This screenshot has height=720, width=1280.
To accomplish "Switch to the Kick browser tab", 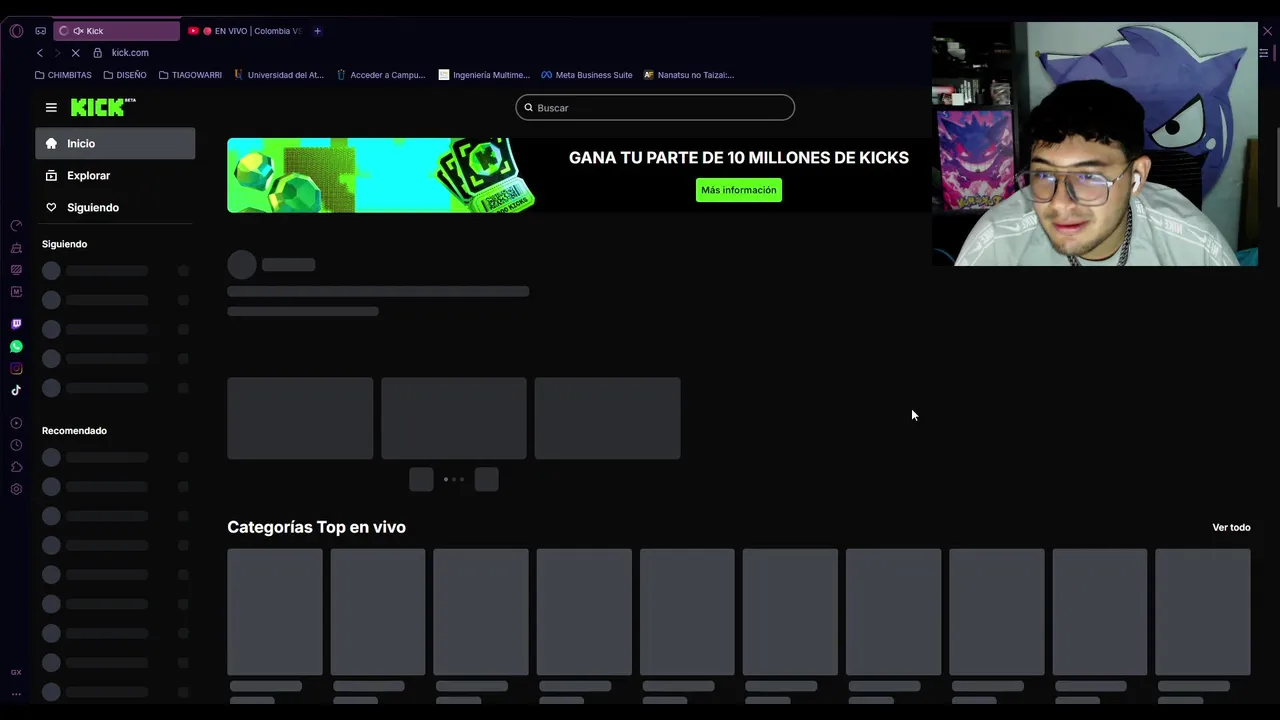I will (x=117, y=31).
